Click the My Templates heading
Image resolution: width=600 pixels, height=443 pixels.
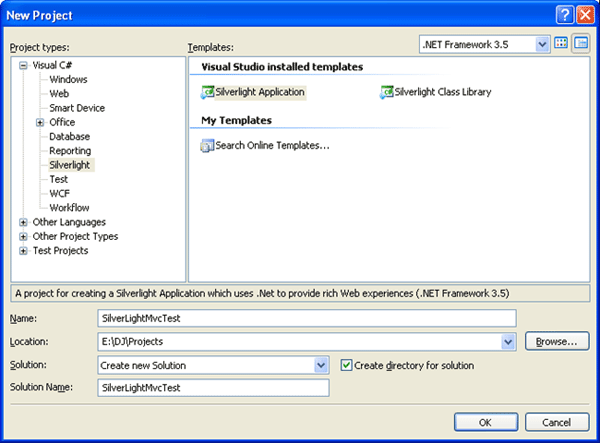(x=236, y=121)
